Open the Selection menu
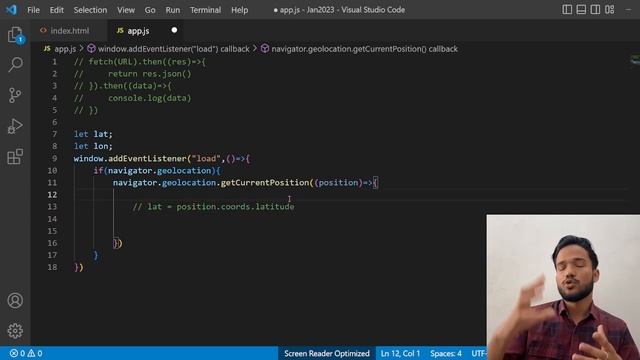 click(90, 10)
